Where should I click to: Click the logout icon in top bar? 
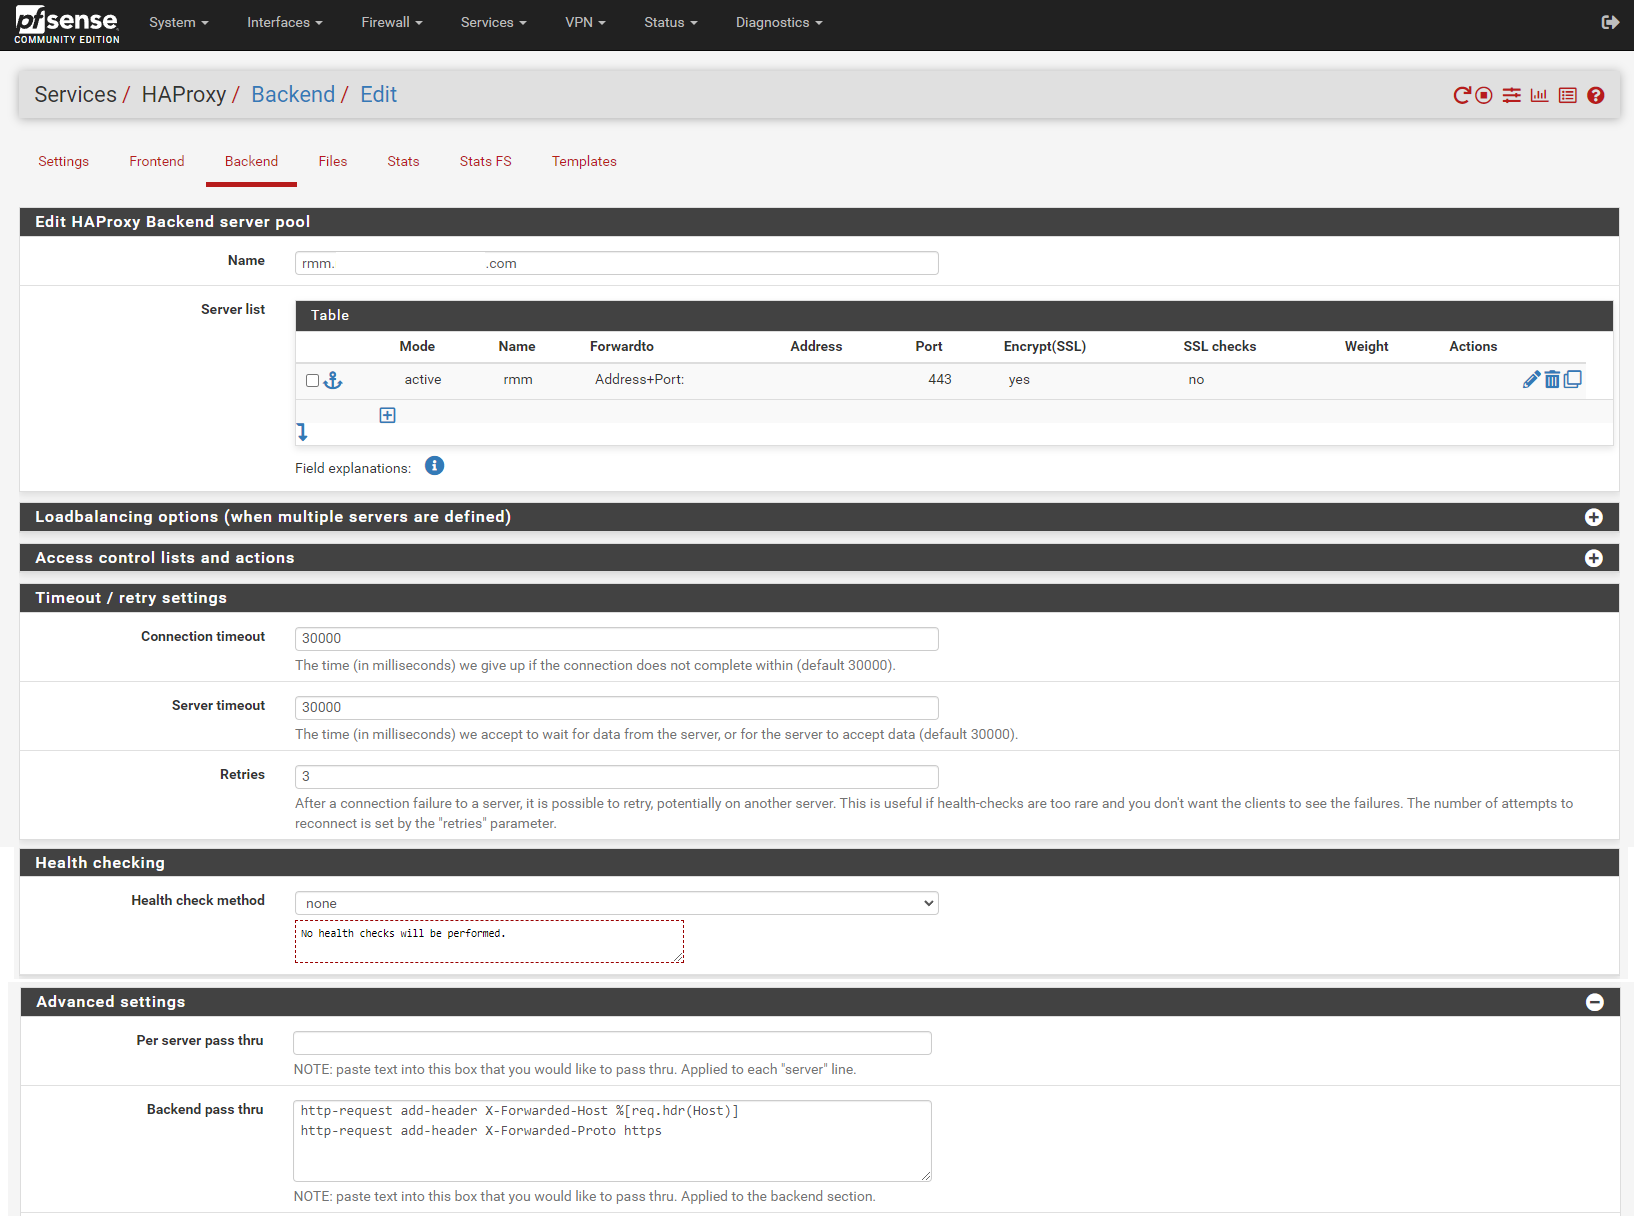tap(1610, 22)
